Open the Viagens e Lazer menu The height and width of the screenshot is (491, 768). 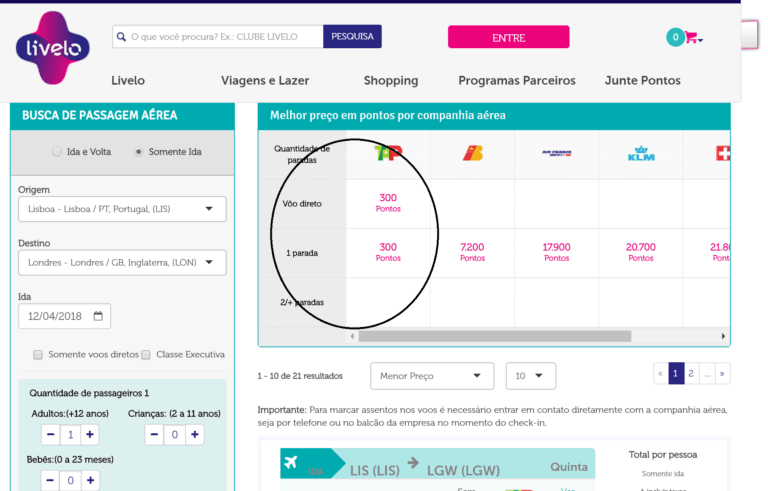click(x=265, y=80)
